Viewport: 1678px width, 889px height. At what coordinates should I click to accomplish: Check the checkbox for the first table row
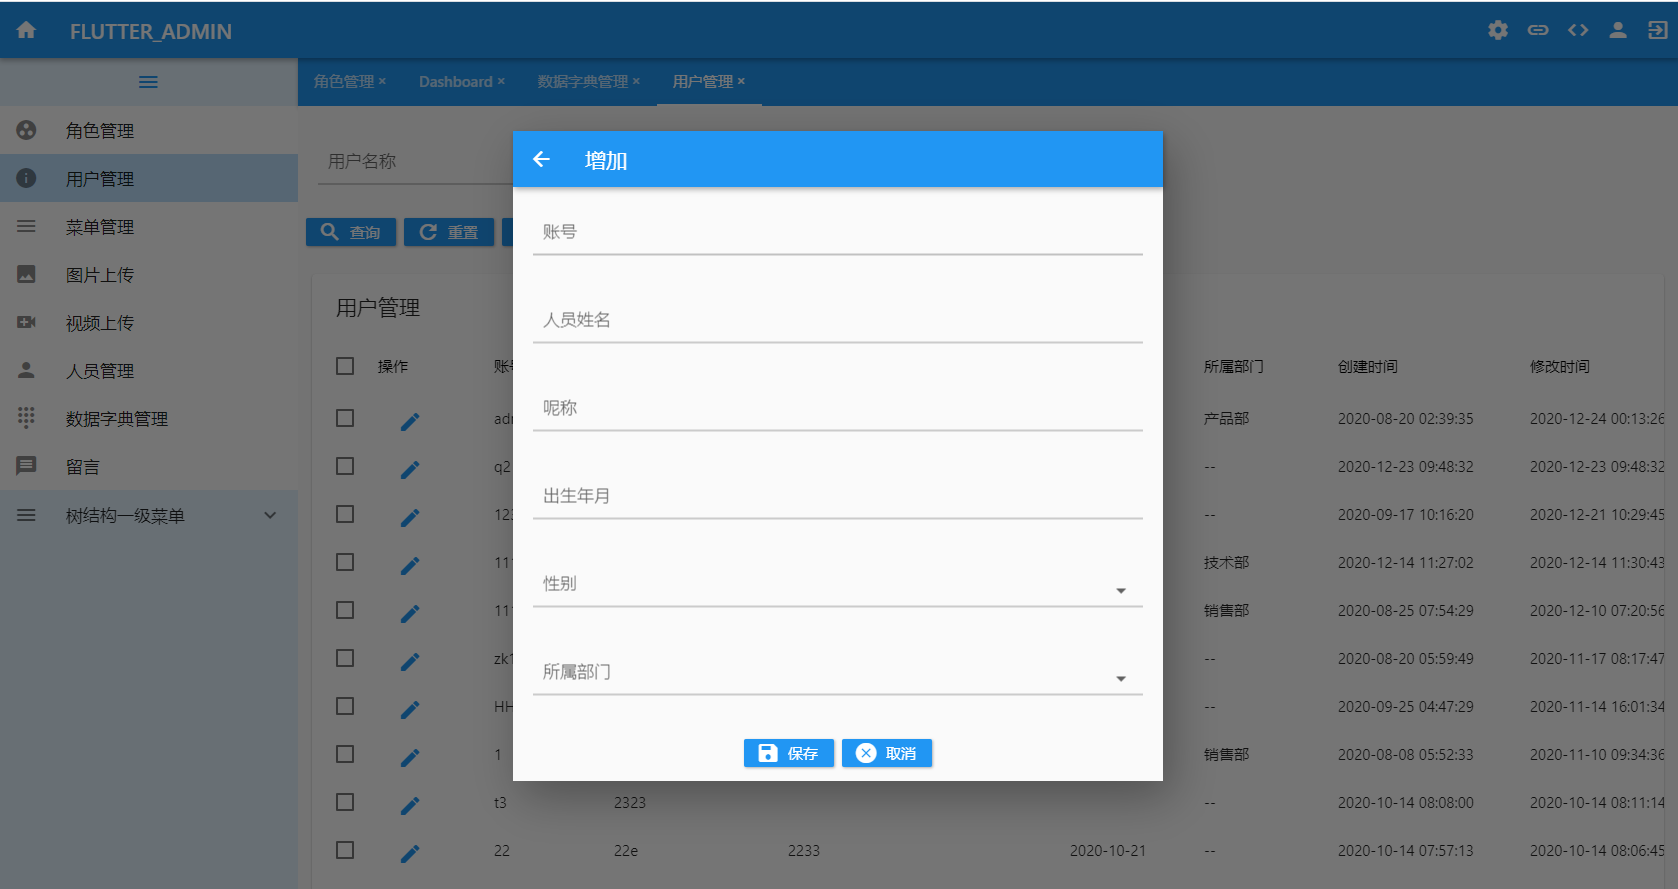point(345,418)
